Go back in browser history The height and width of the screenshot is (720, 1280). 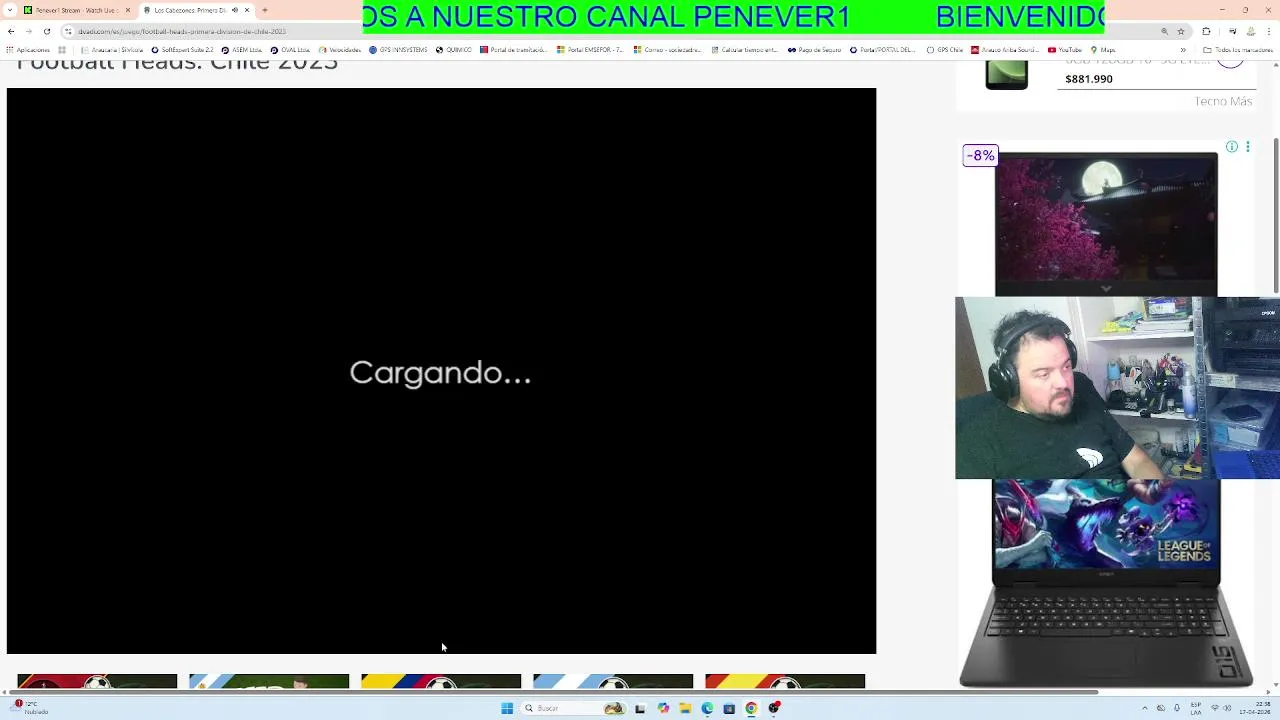pyautogui.click(x=11, y=31)
